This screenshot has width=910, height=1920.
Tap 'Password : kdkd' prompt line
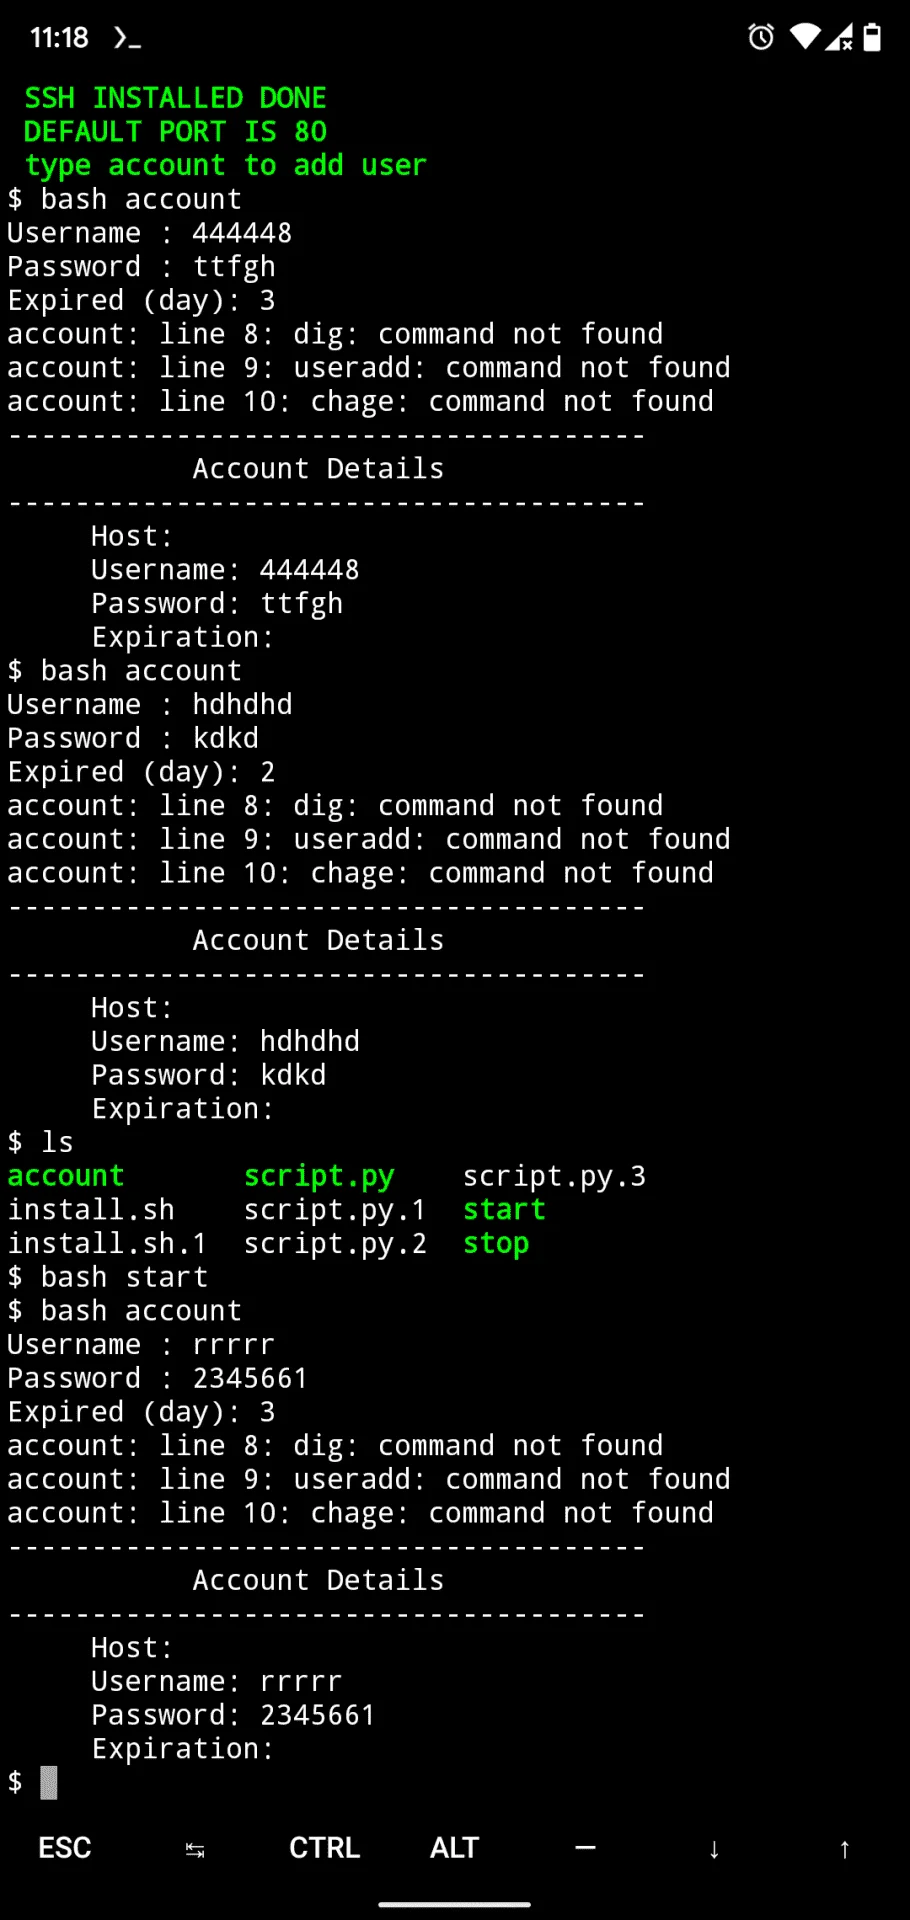pyautogui.click(x=133, y=738)
